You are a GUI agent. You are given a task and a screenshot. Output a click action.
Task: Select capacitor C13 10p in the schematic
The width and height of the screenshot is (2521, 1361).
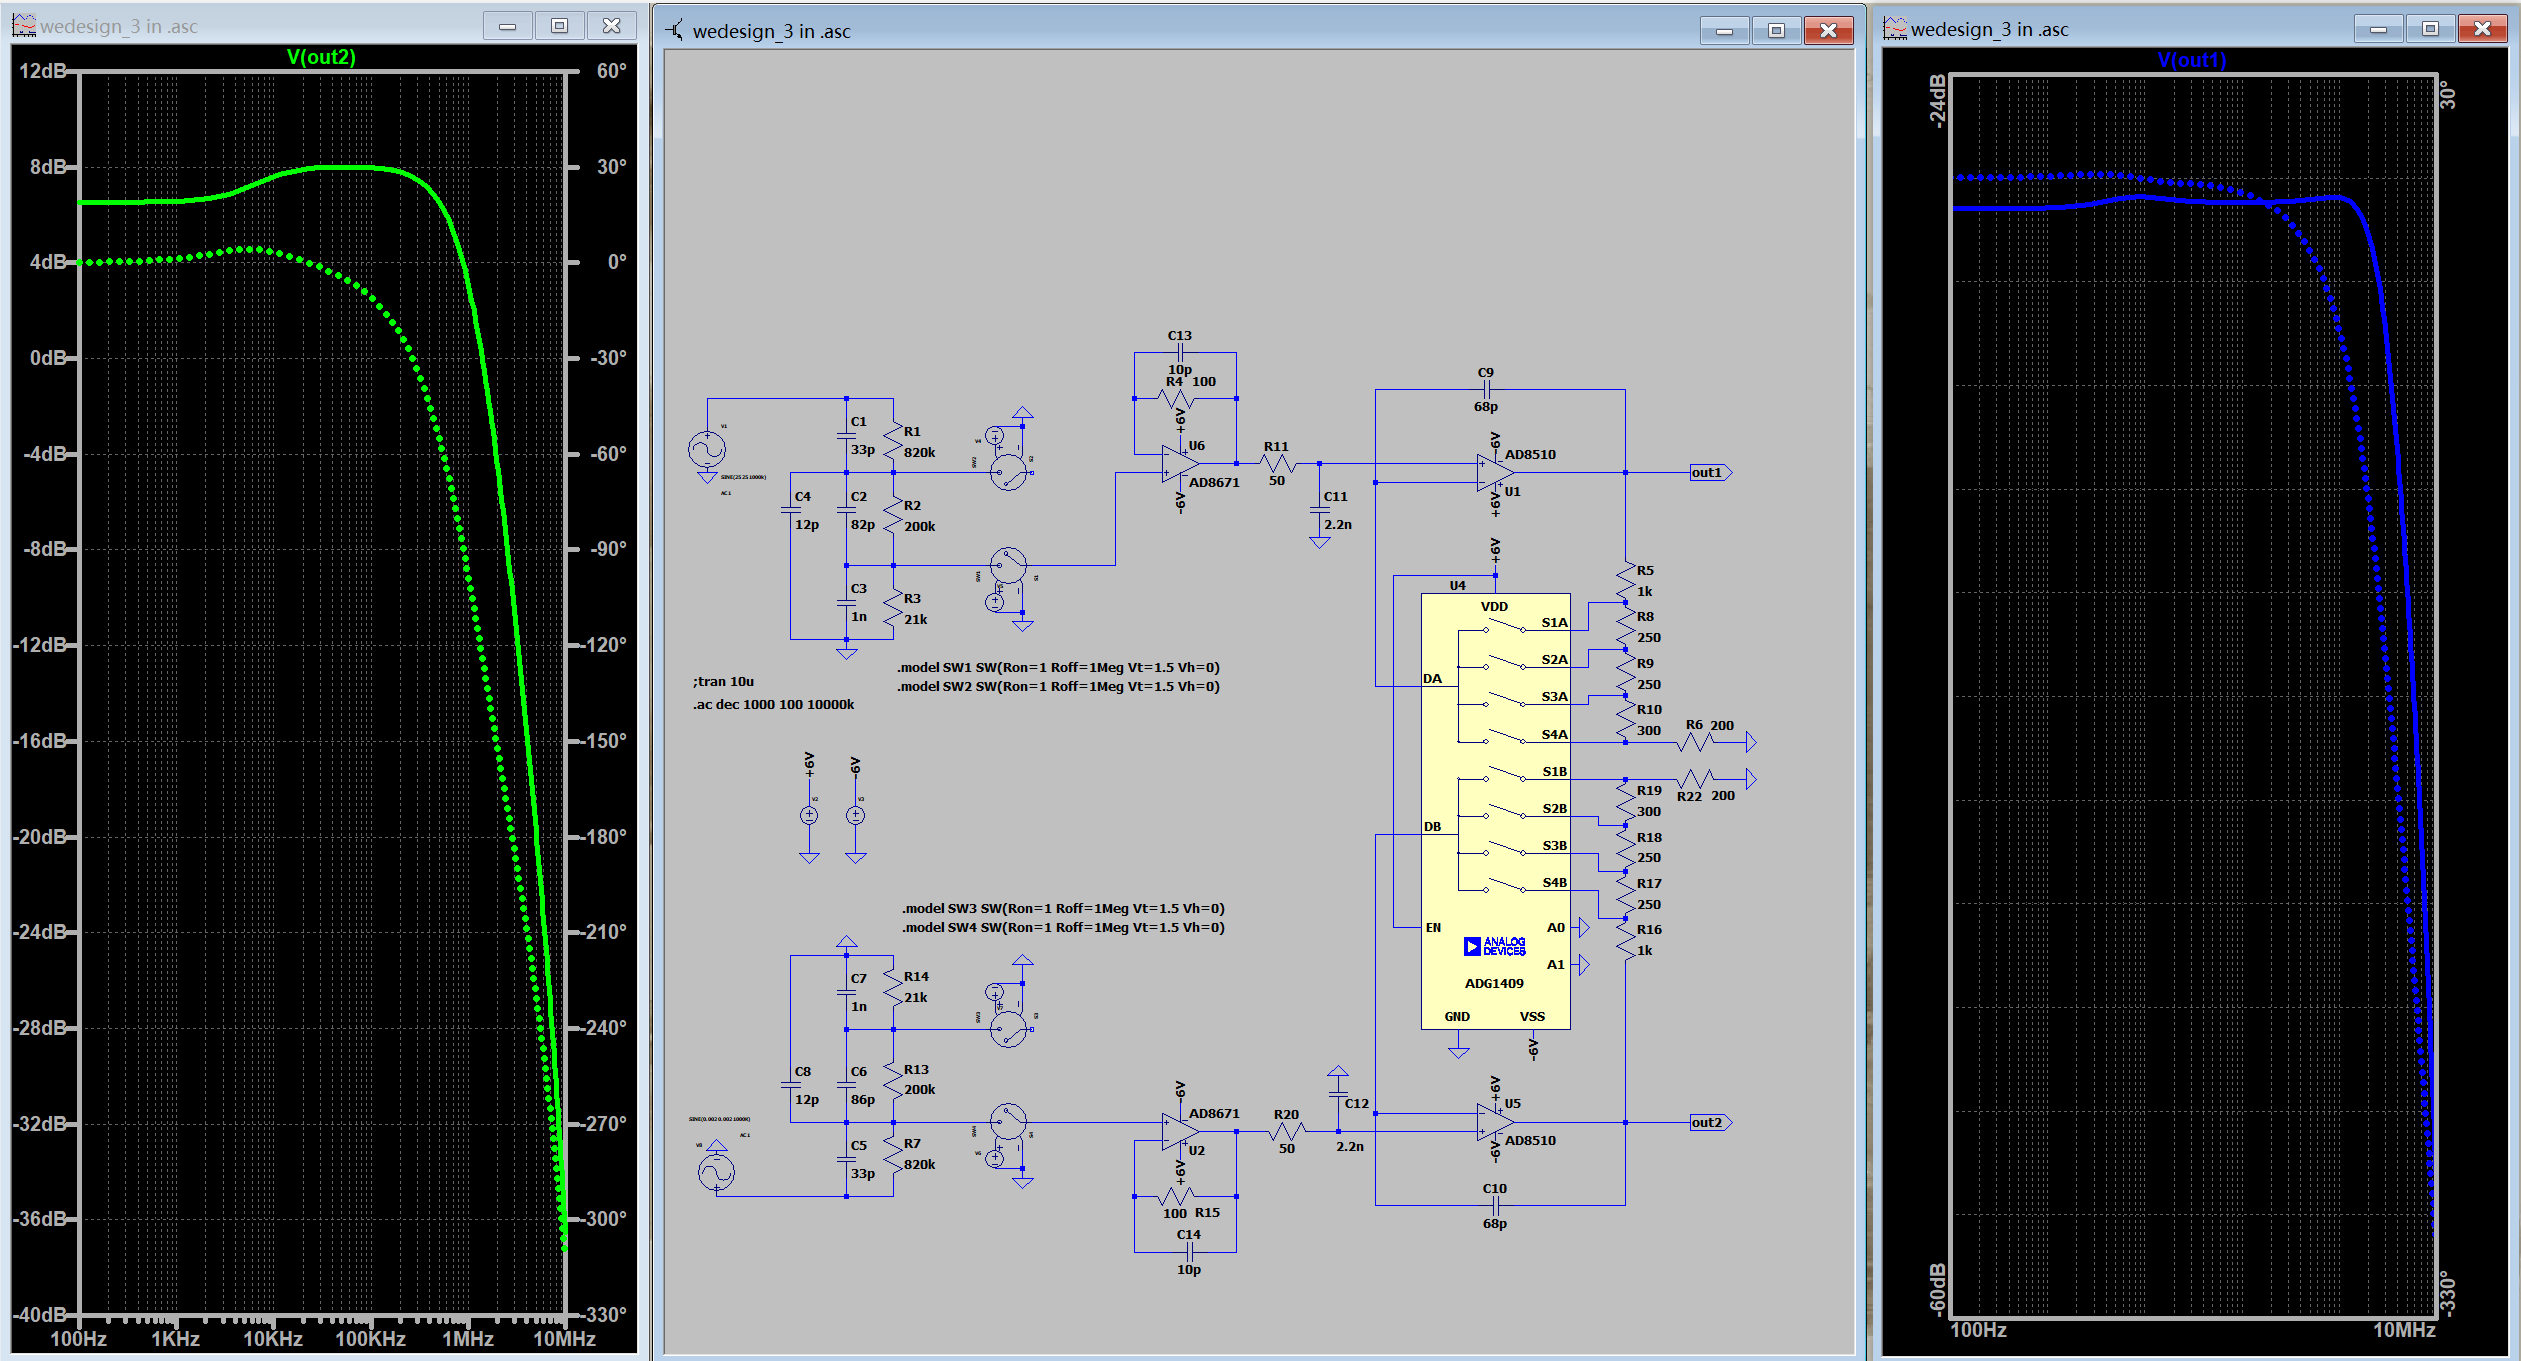pos(1180,352)
